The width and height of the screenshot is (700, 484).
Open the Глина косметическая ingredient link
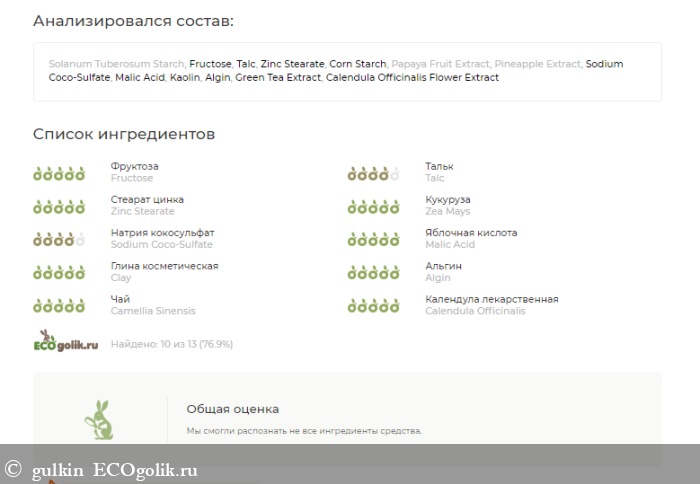tap(164, 266)
